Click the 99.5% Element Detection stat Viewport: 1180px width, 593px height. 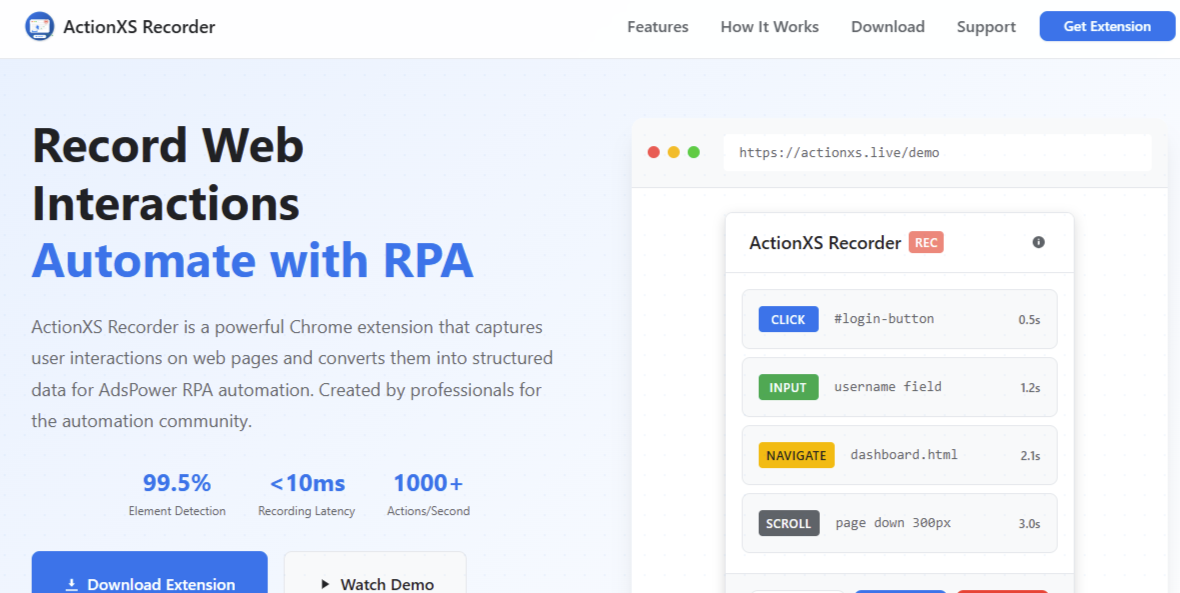177,494
